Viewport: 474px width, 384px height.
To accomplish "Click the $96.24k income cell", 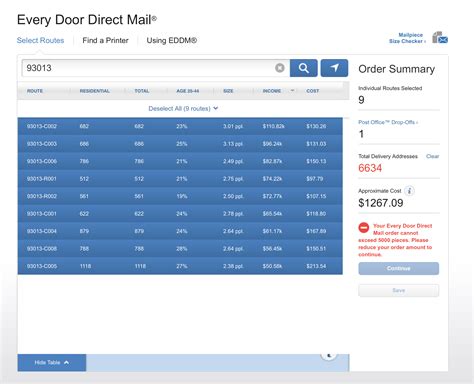I will click(272, 144).
